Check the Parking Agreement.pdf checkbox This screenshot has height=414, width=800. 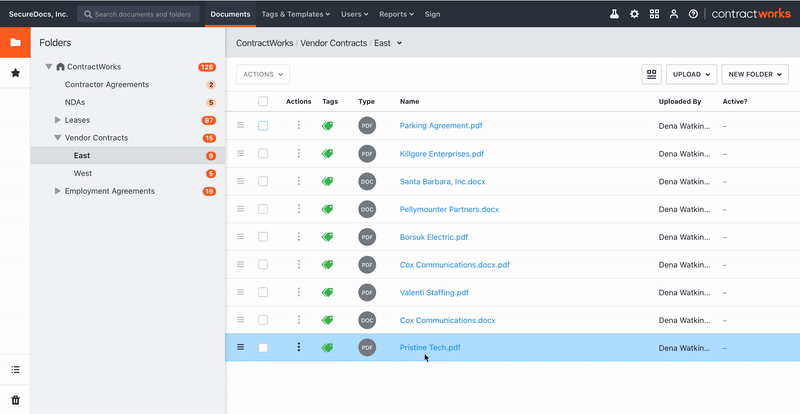tap(263, 126)
